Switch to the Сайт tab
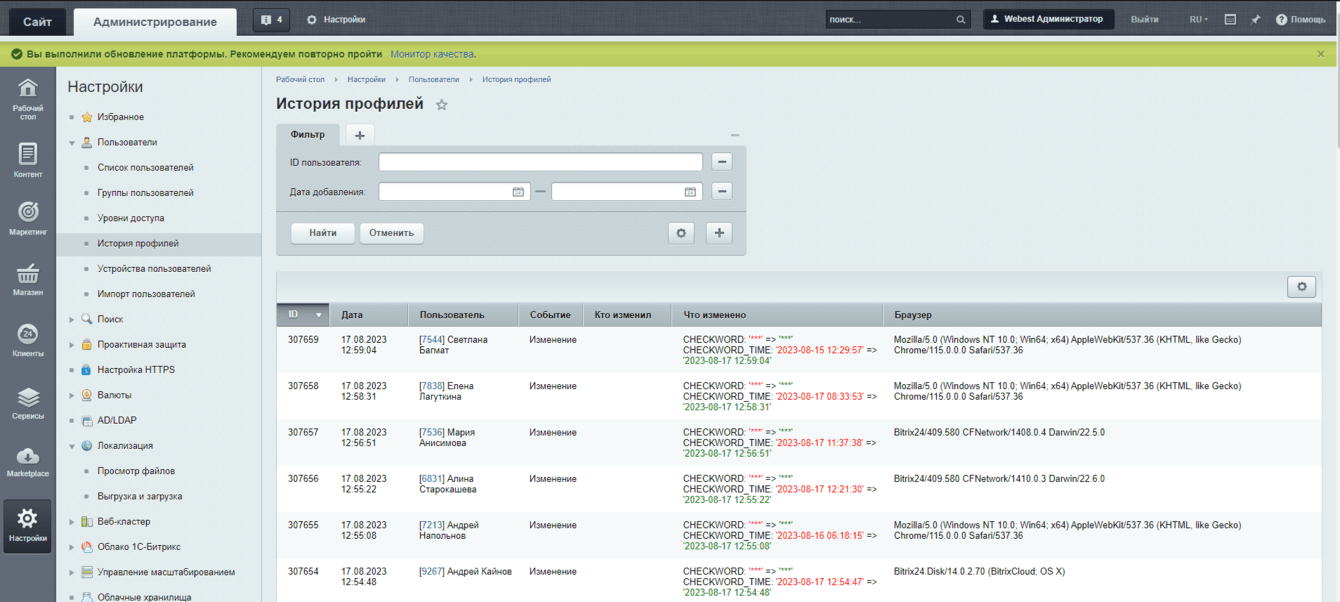Screen dimensions: 1340x602 click(37, 21)
